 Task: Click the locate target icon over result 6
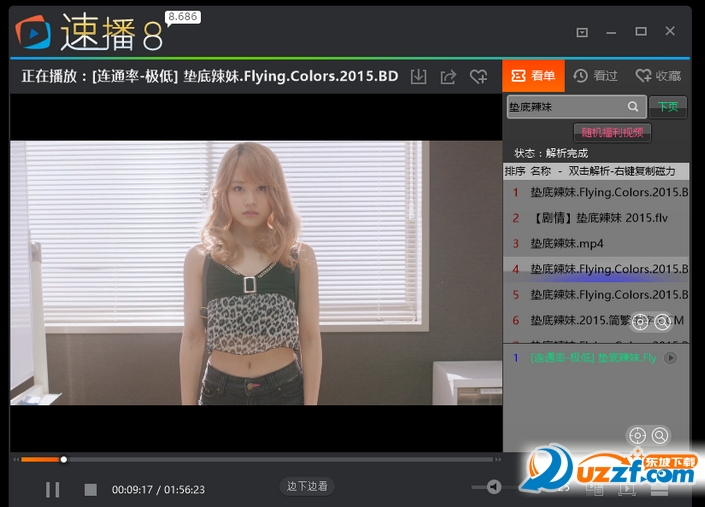(x=640, y=322)
